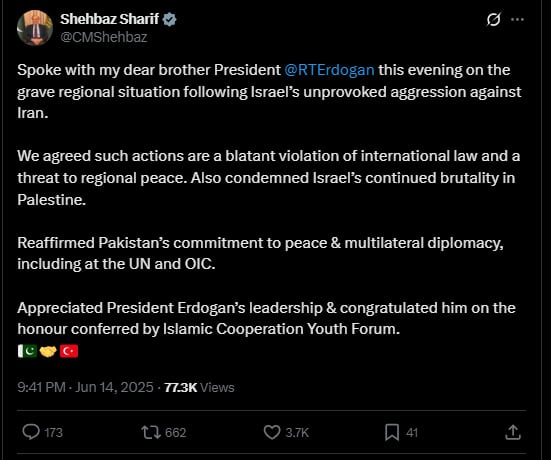This screenshot has height=460, width=551.
Task: Click the 9:41 PM Jun 14, 2025 timestamp
Action: click(x=85, y=387)
